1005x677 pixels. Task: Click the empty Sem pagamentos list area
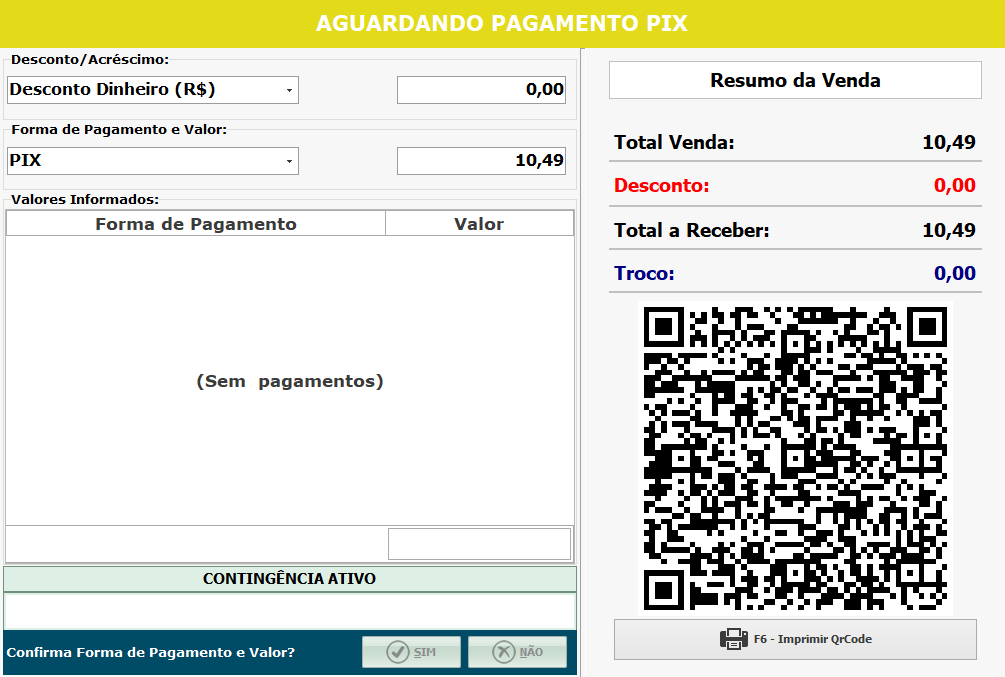[x=290, y=381]
